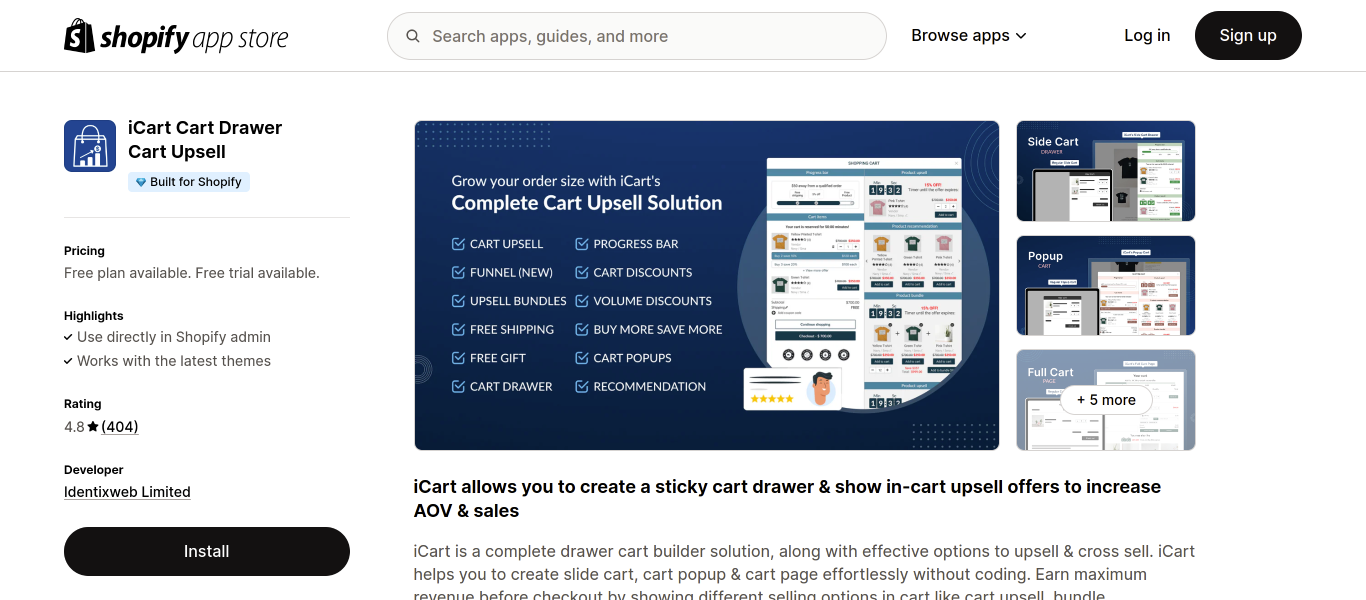The width and height of the screenshot is (1366, 600).
Task: Select the Pricing section heading
Action: coord(84,250)
